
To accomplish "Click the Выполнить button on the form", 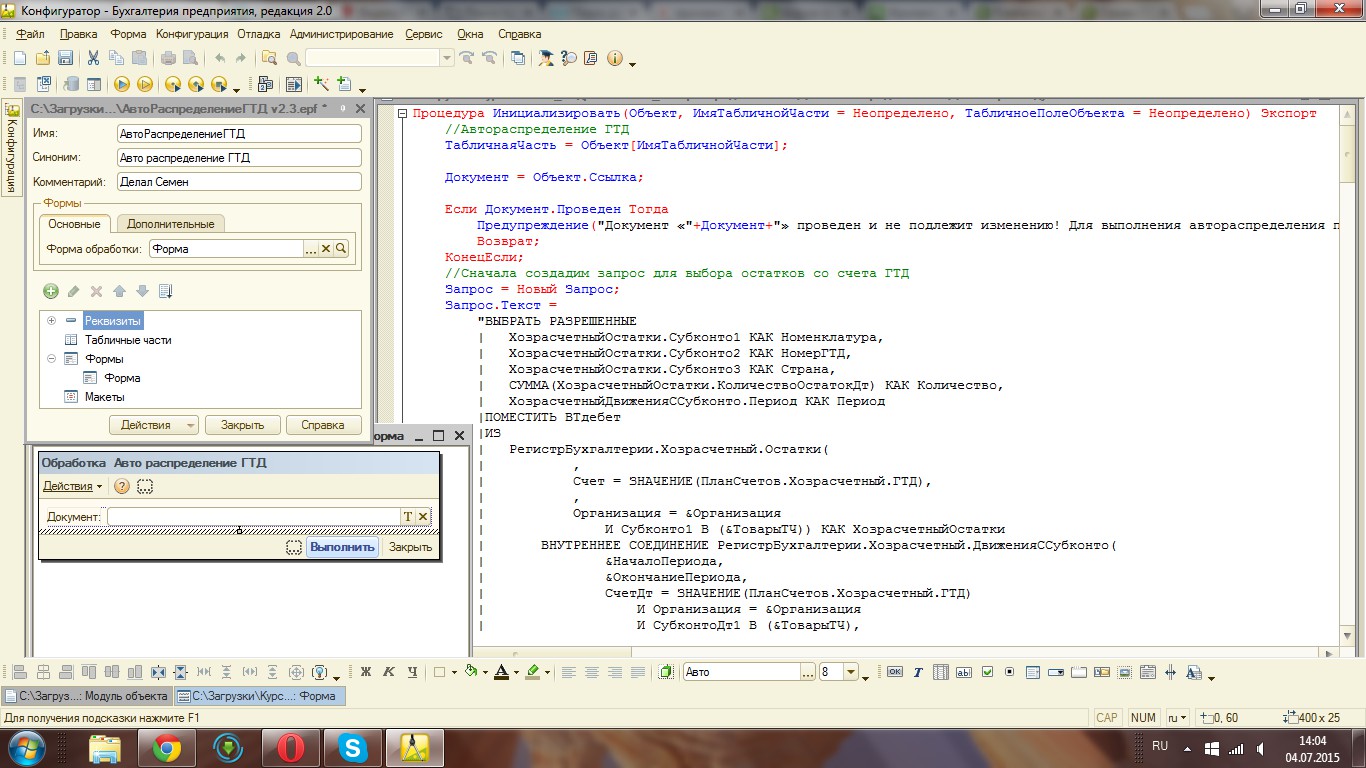I will 342,547.
